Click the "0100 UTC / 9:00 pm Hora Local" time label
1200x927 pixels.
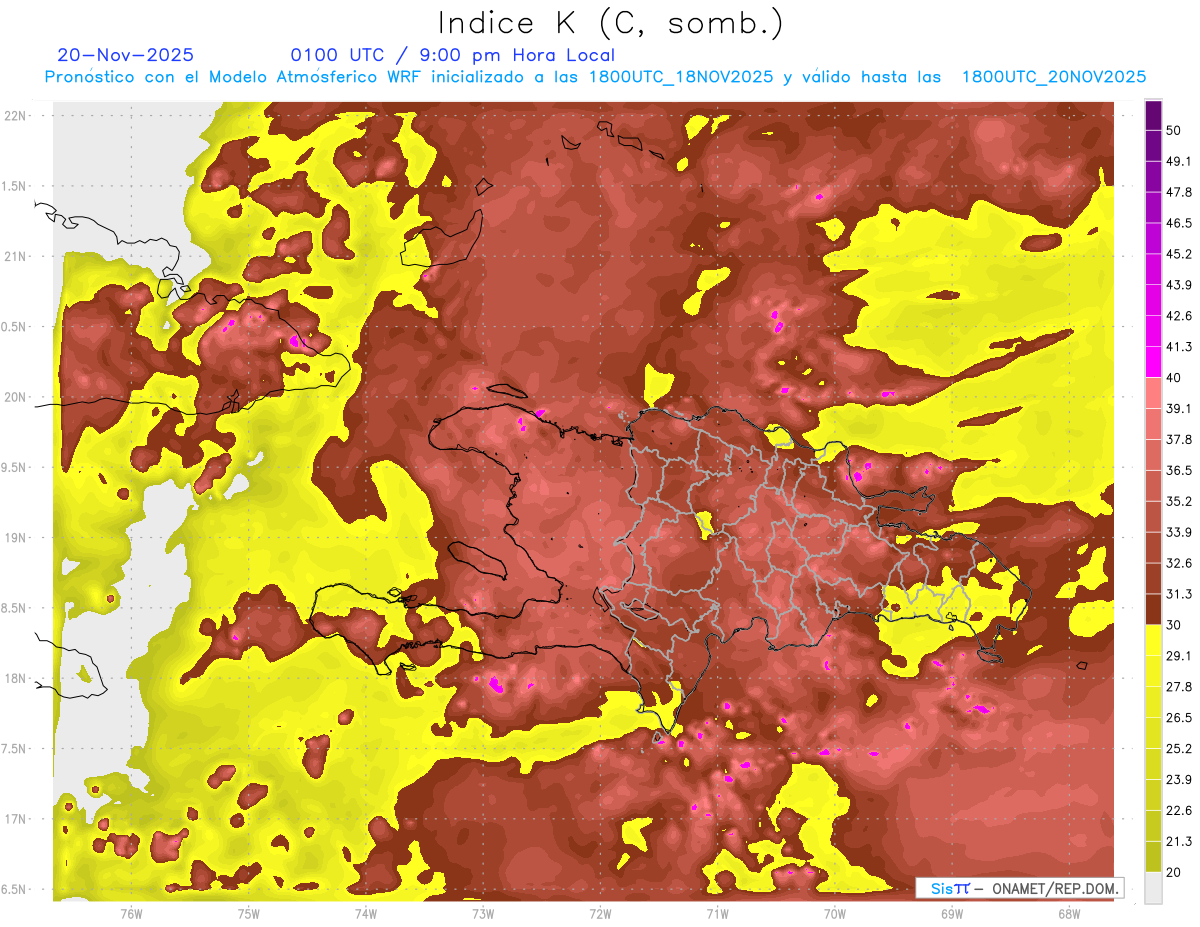(453, 55)
